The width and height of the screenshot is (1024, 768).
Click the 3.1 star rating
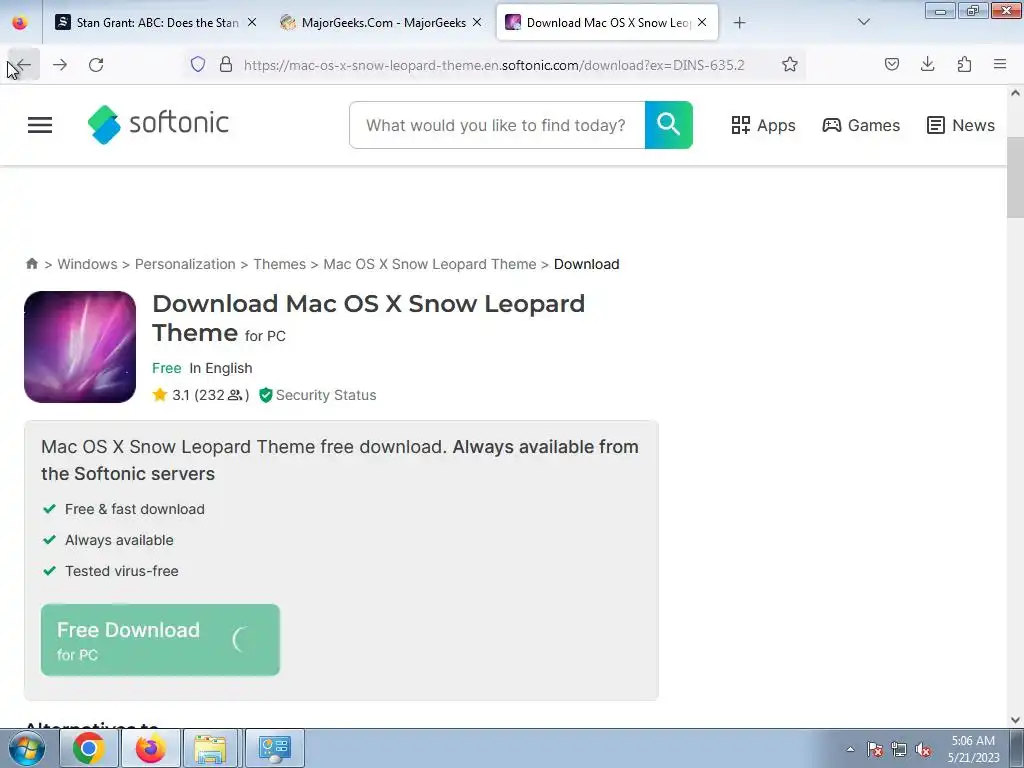(x=201, y=395)
